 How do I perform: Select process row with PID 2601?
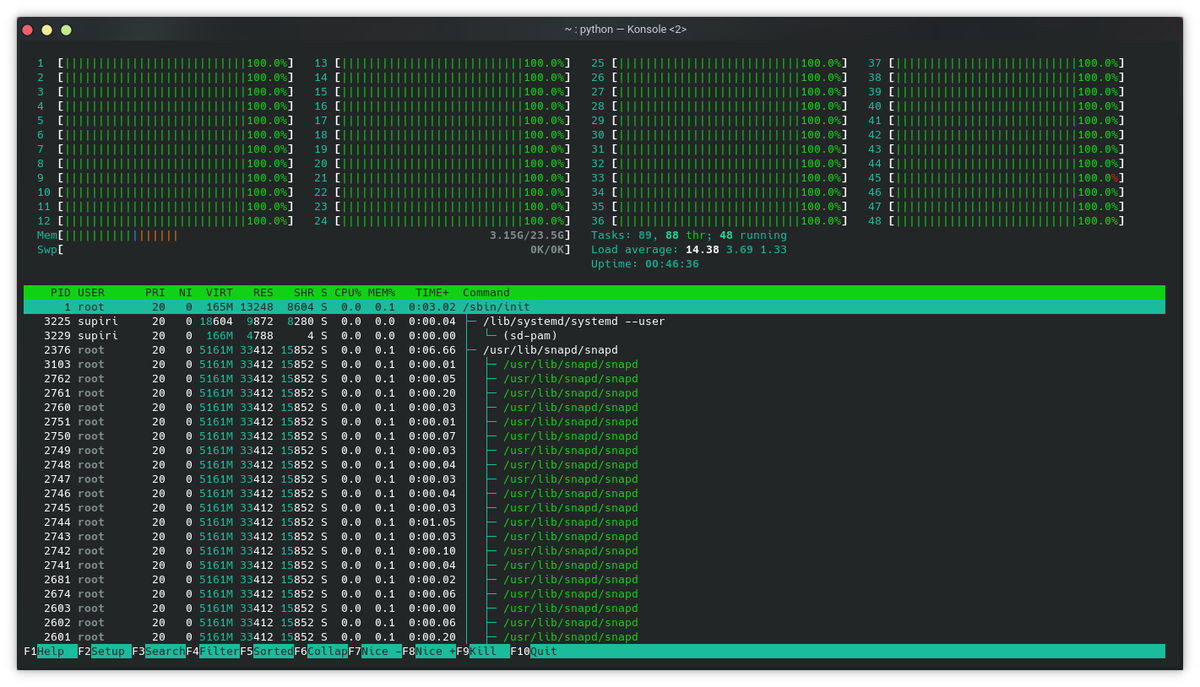(x=594, y=637)
